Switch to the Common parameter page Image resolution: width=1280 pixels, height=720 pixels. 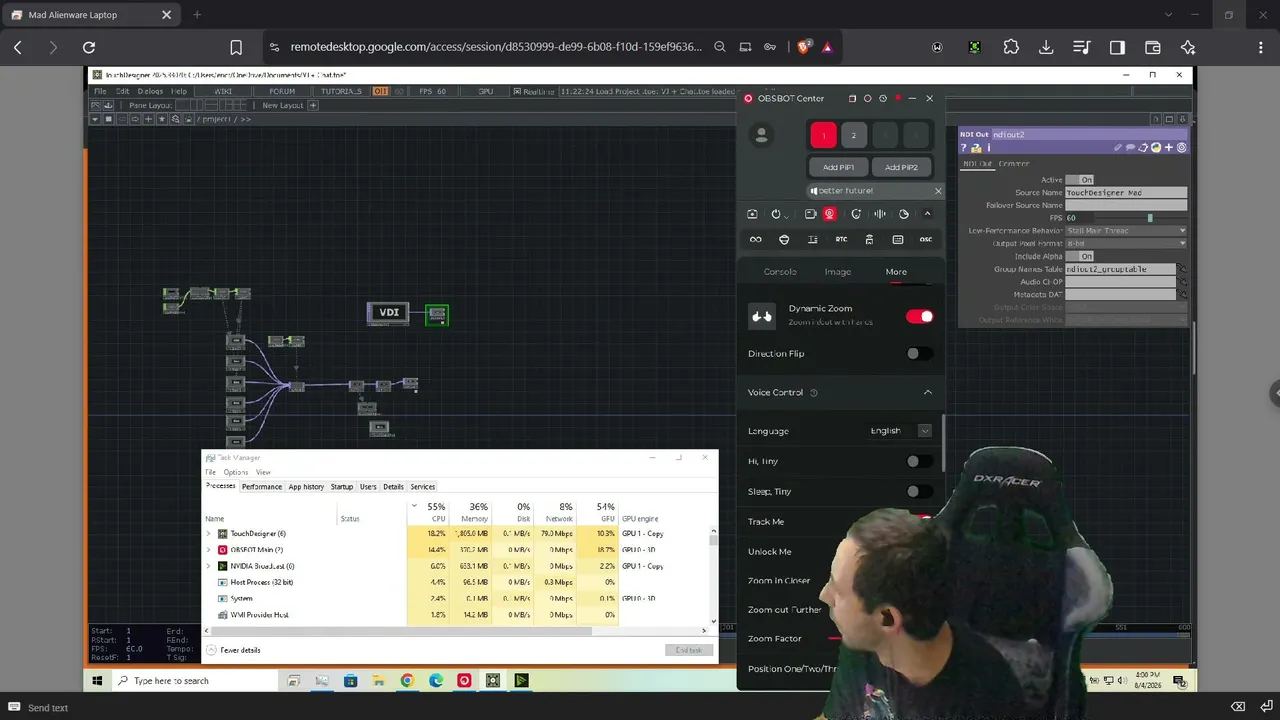pos(1013,164)
